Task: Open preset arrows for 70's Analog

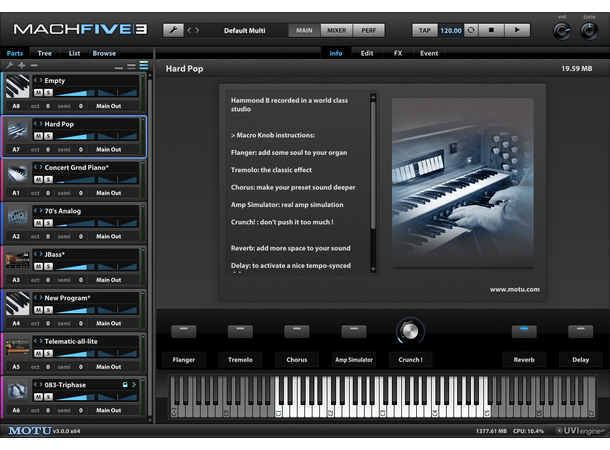Action: coord(38,210)
